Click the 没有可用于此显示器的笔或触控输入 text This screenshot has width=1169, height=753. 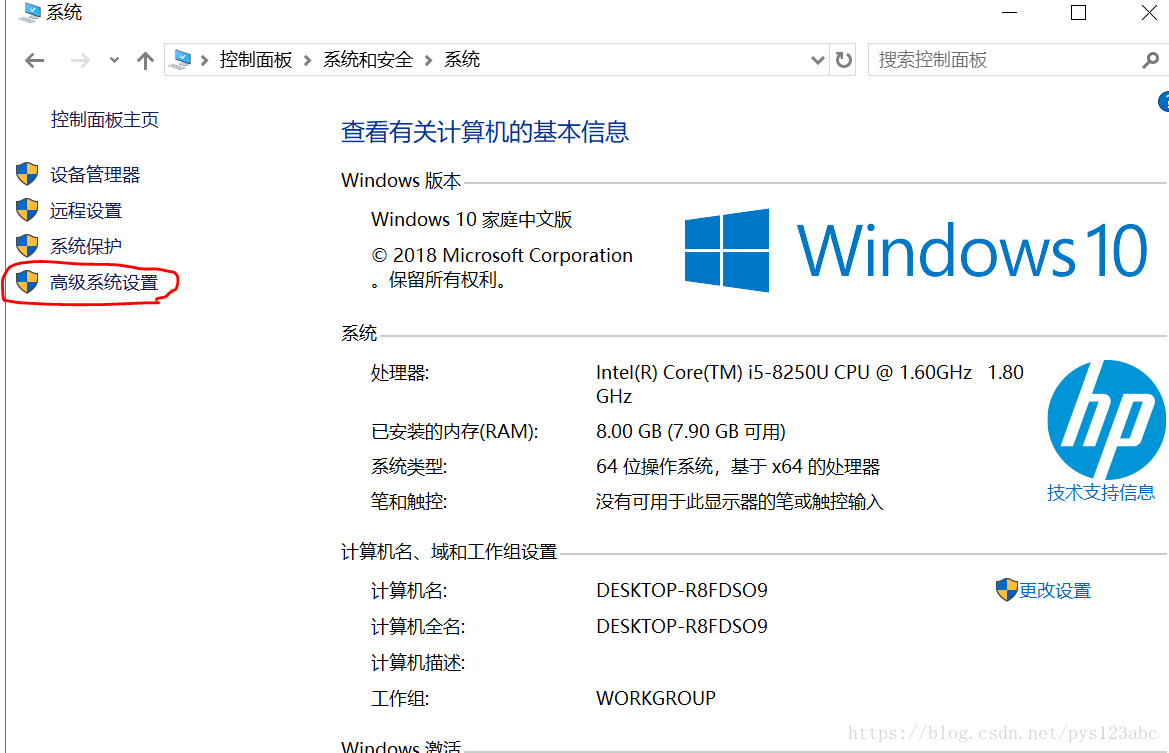tap(739, 502)
